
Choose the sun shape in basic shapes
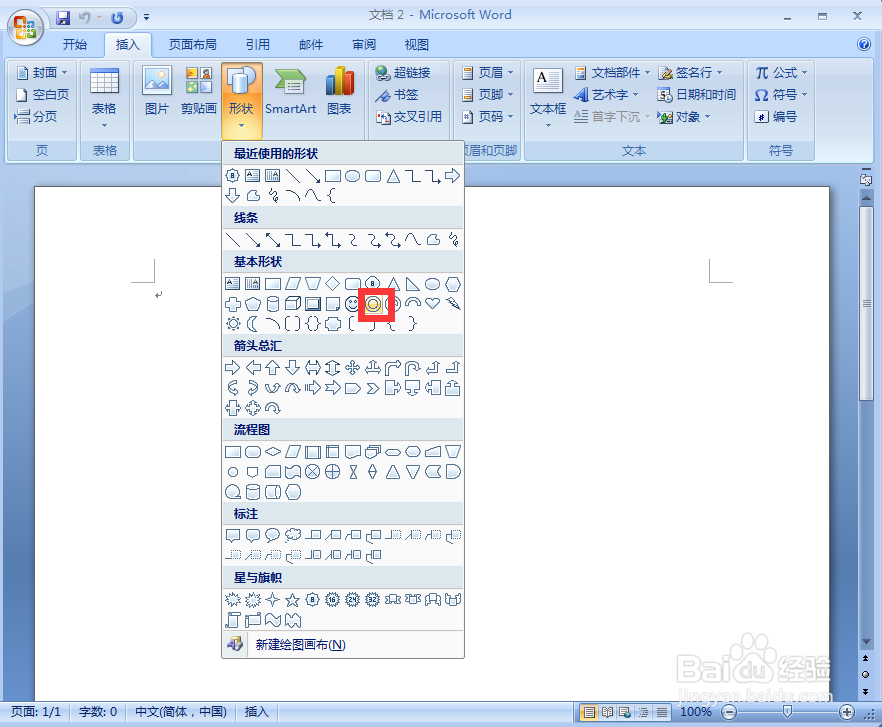coord(233,324)
